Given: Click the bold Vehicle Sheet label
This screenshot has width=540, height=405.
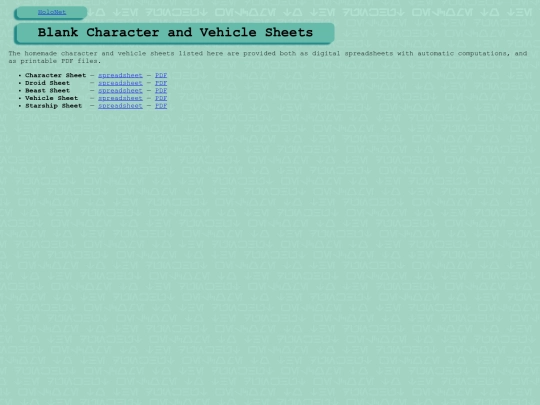Looking at the screenshot, I should click(x=52, y=98).
